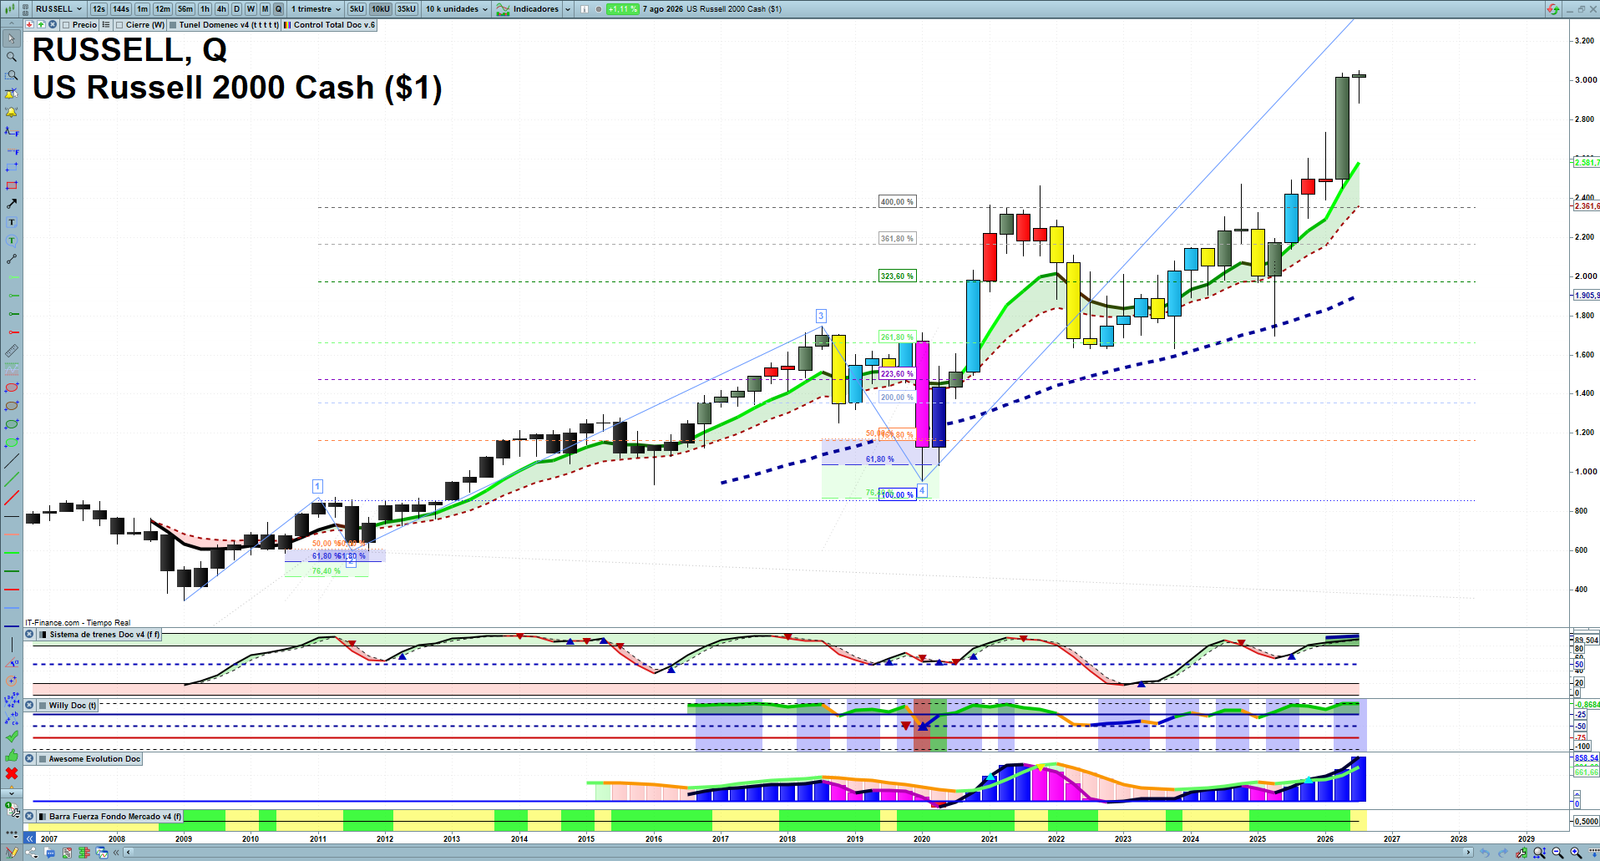Click the Barra Fuerza Fondo Mercado v4 label

coord(116,817)
